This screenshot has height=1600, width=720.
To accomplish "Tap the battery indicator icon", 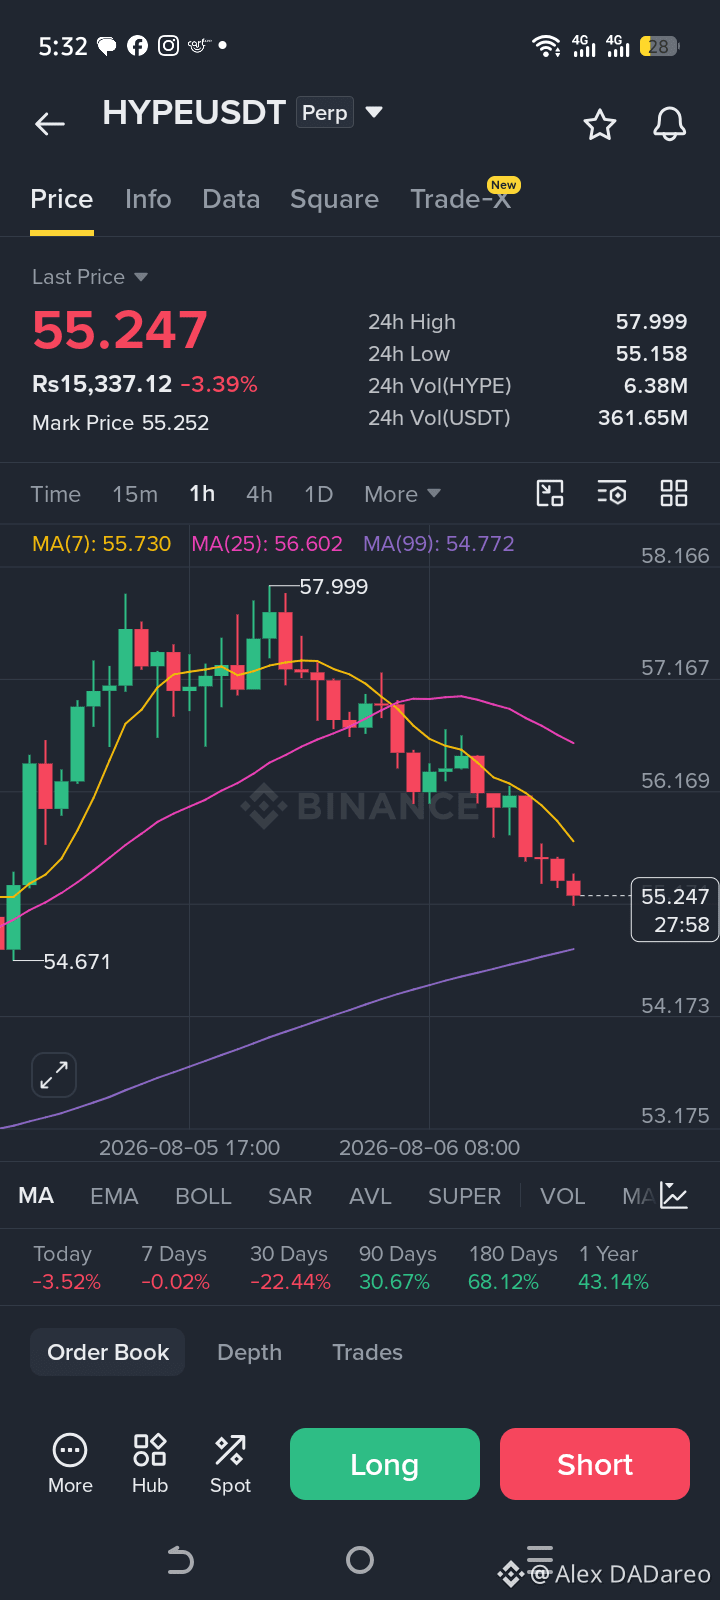I will click(x=662, y=46).
